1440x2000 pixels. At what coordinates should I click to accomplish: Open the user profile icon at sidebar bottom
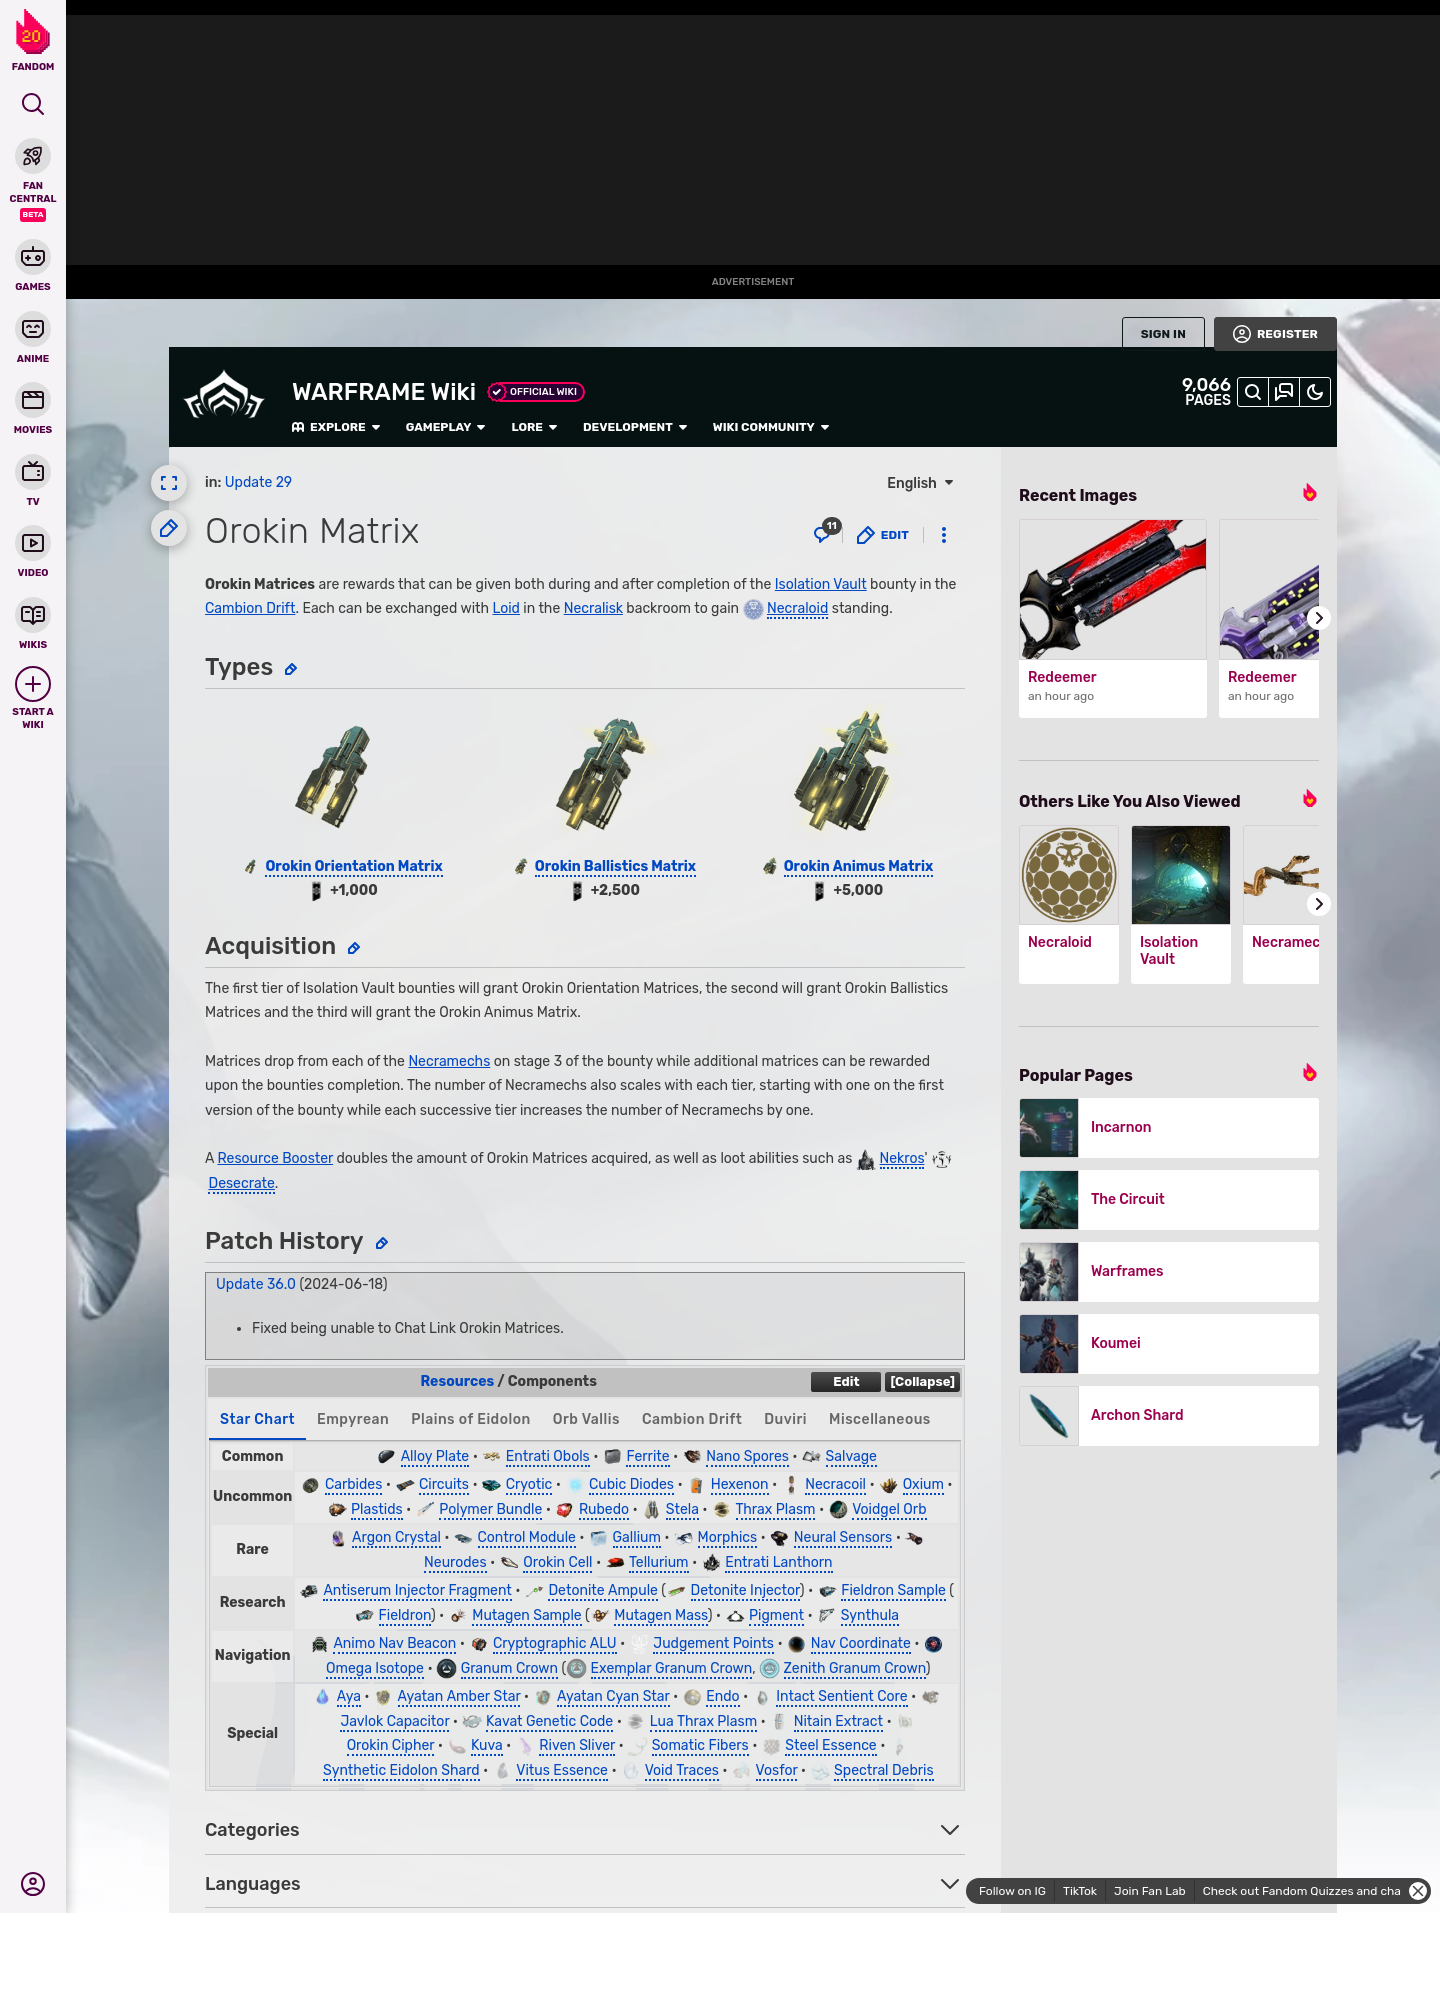tap(33, 1884)
